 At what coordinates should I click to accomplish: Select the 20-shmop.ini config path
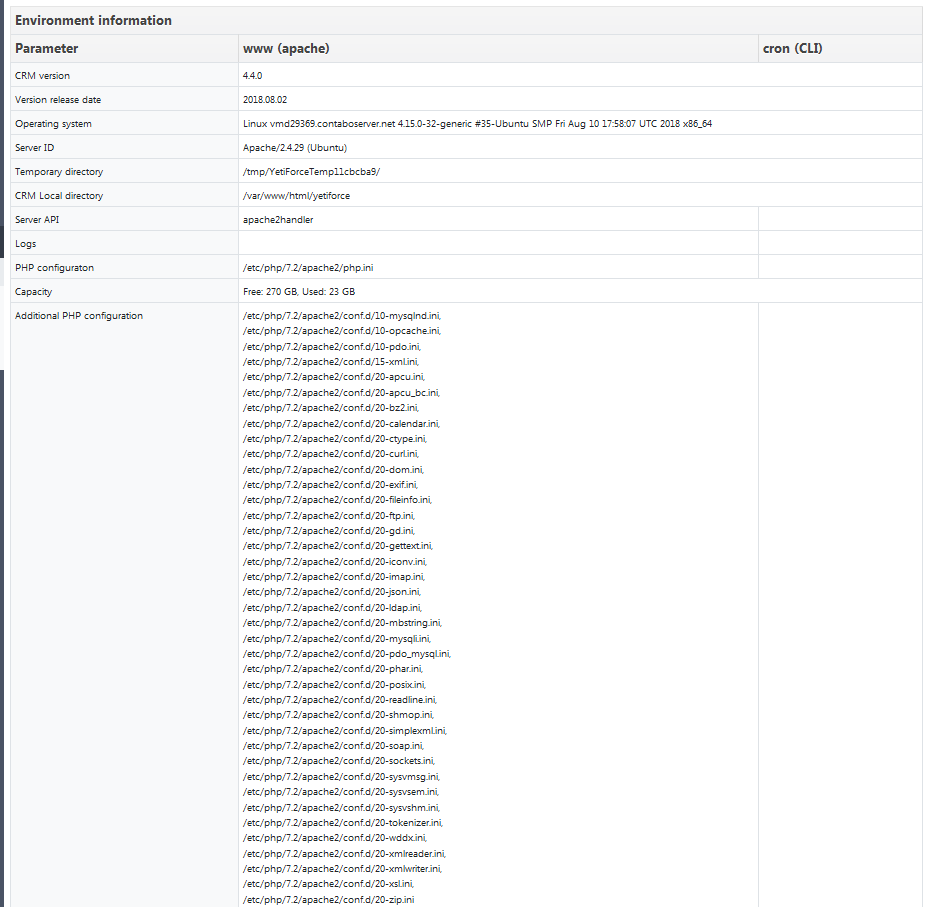click(x=338, y=715)
